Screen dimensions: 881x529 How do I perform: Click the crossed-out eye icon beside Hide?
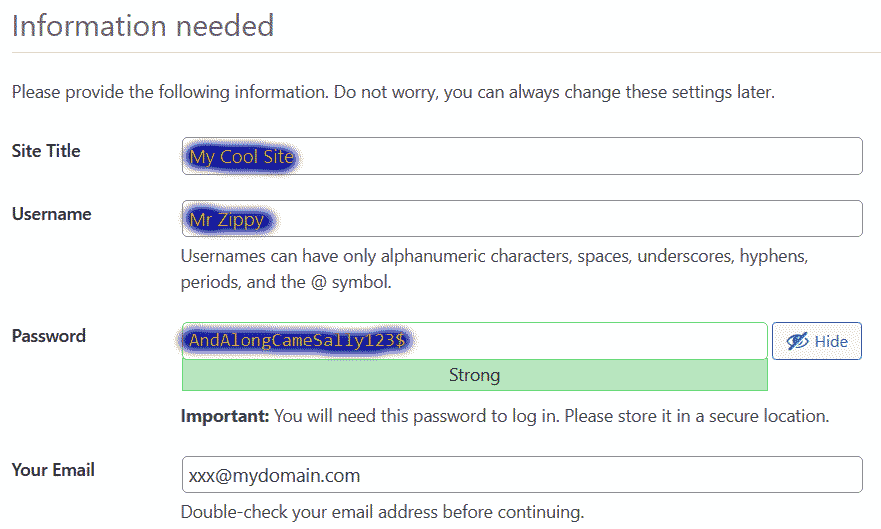797,341
